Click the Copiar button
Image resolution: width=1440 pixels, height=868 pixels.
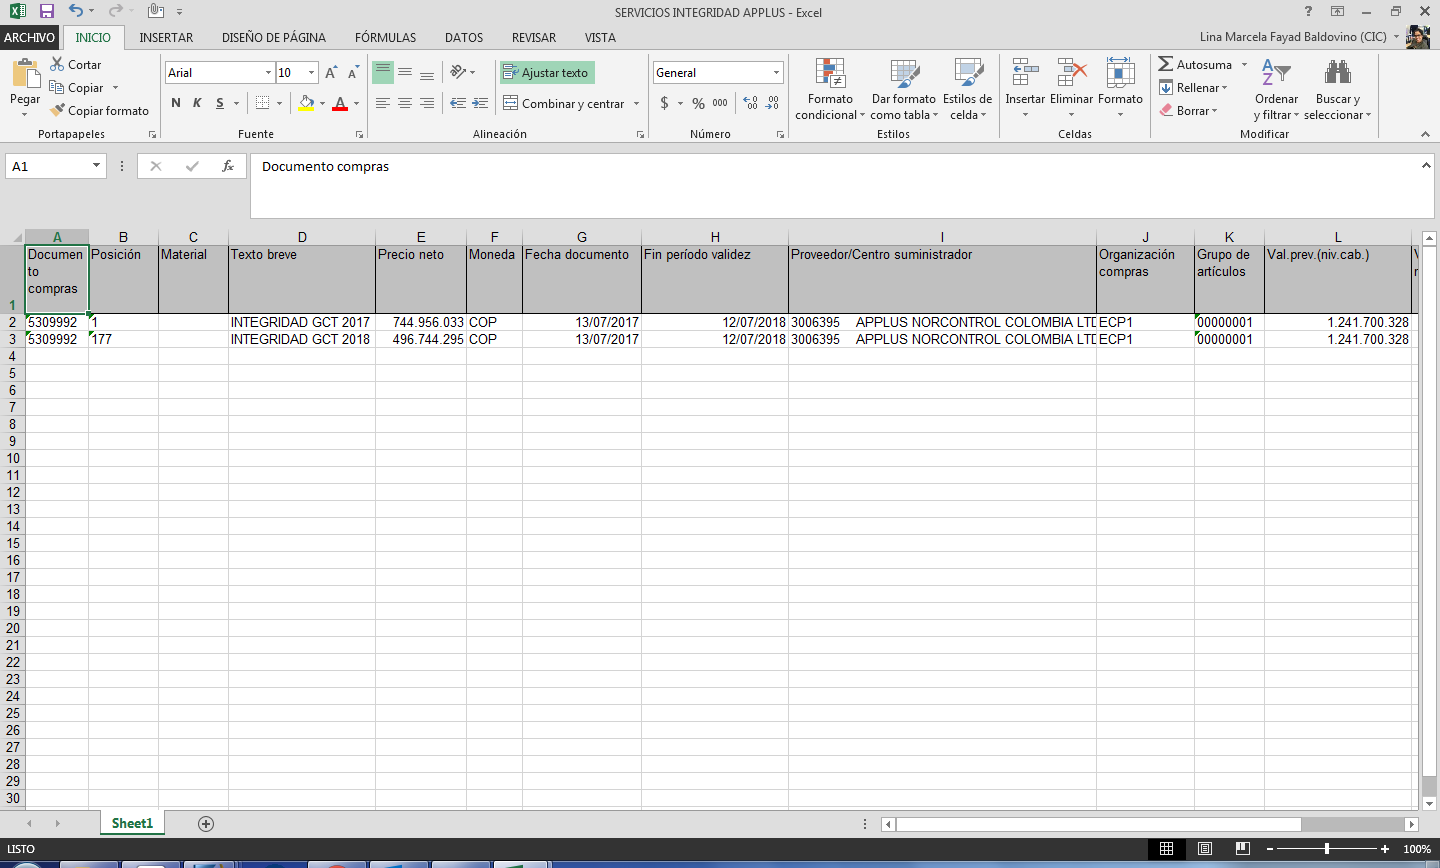coord(77,87)
